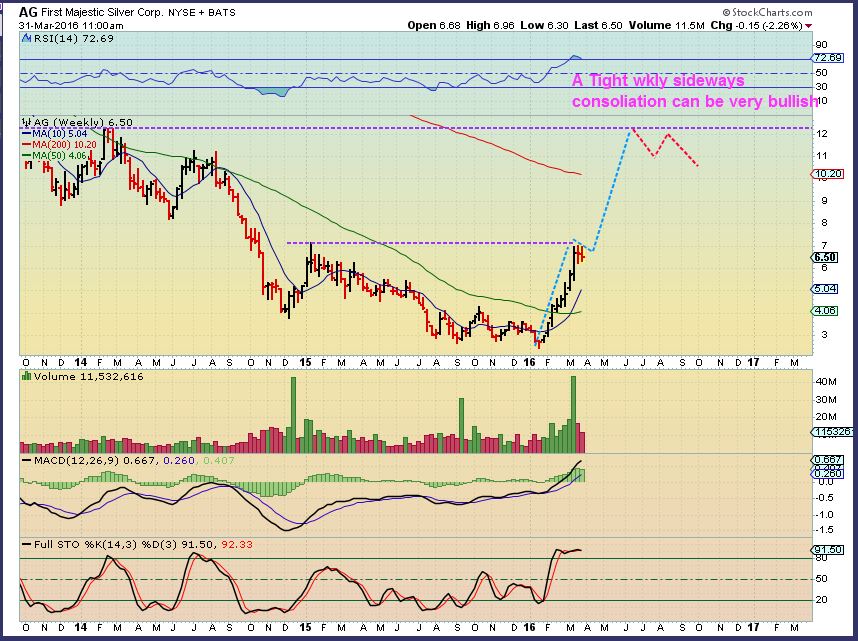Viewport: 858px width, 641px height.
Task: Click the Open 6.68 value
Action: pyautogui.click(x=434, y=25)
